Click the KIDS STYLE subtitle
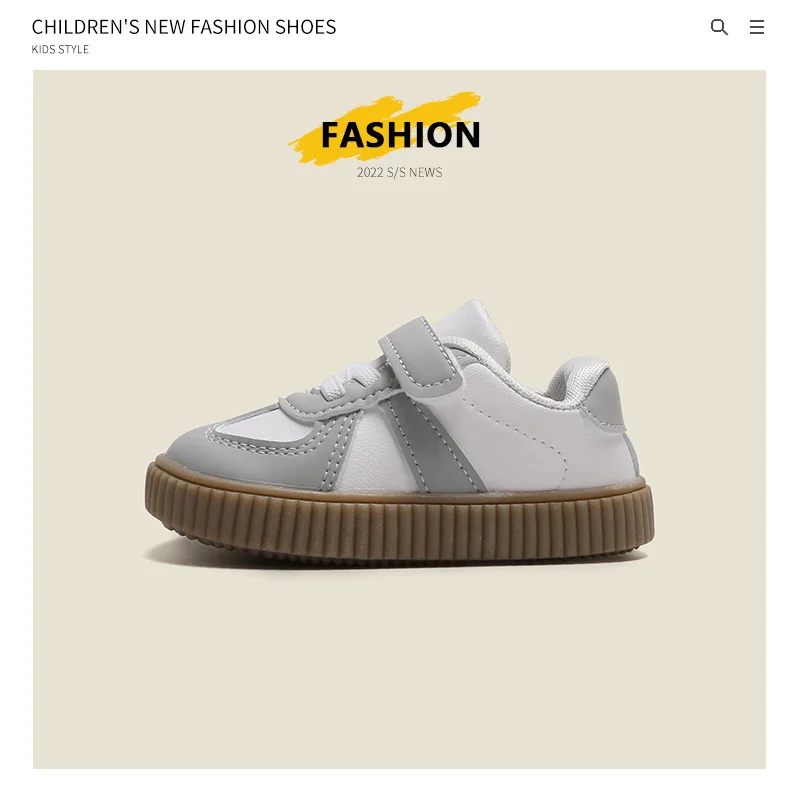Screen dimensions: 800x800 point(60,49)
